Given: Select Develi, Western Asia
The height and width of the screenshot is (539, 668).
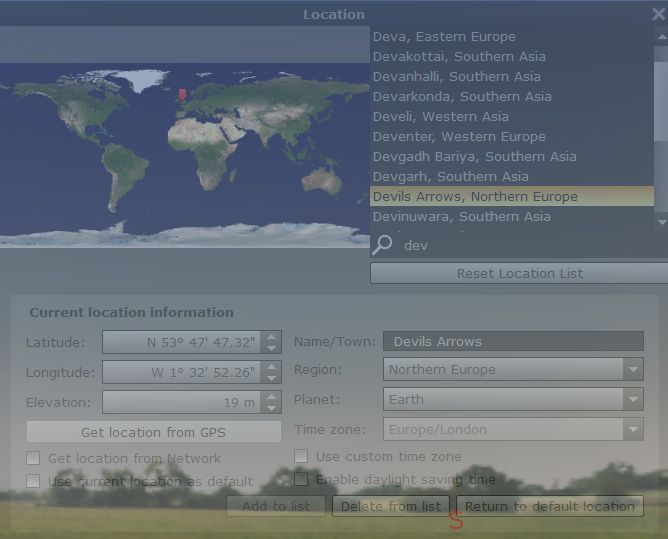Looking at the screenshot, I should pos(512,117).
